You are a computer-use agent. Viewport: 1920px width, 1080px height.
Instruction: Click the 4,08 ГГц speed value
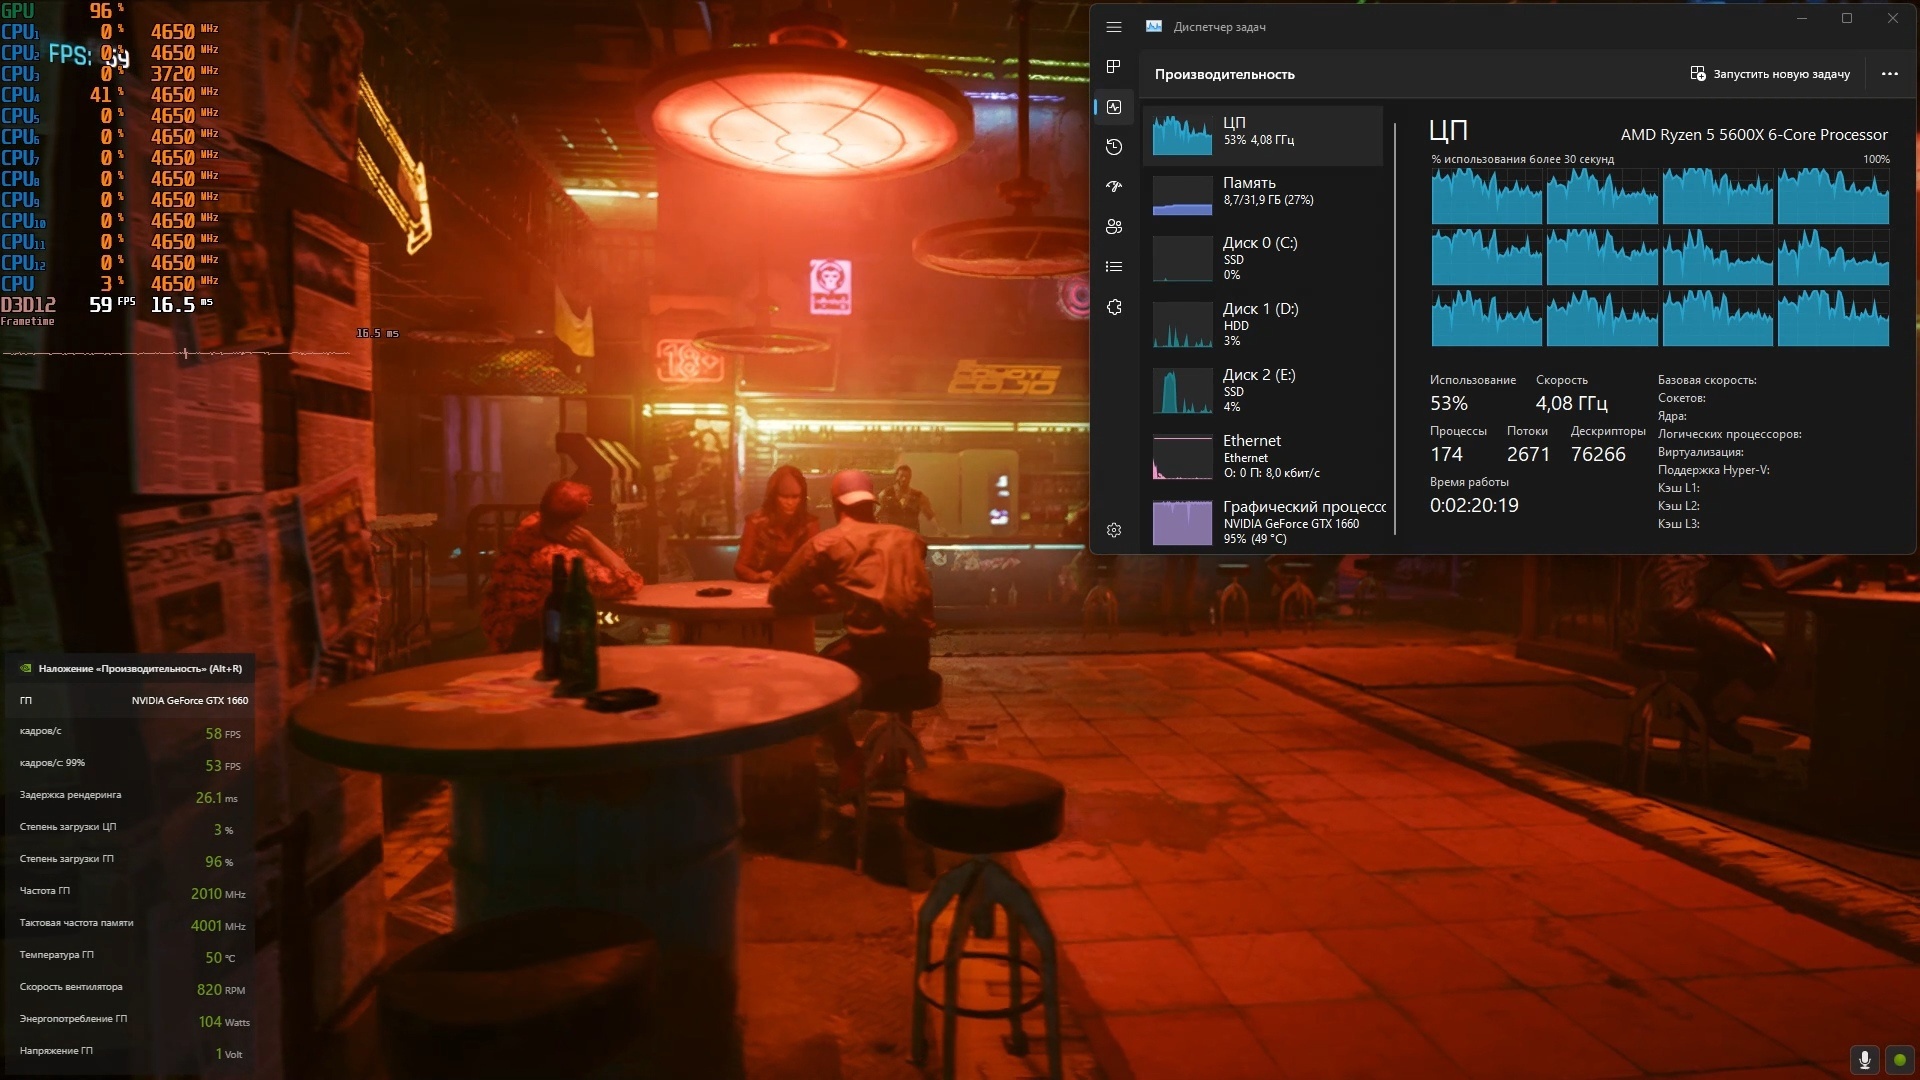pyautogui.click(x=1571, y=403)
